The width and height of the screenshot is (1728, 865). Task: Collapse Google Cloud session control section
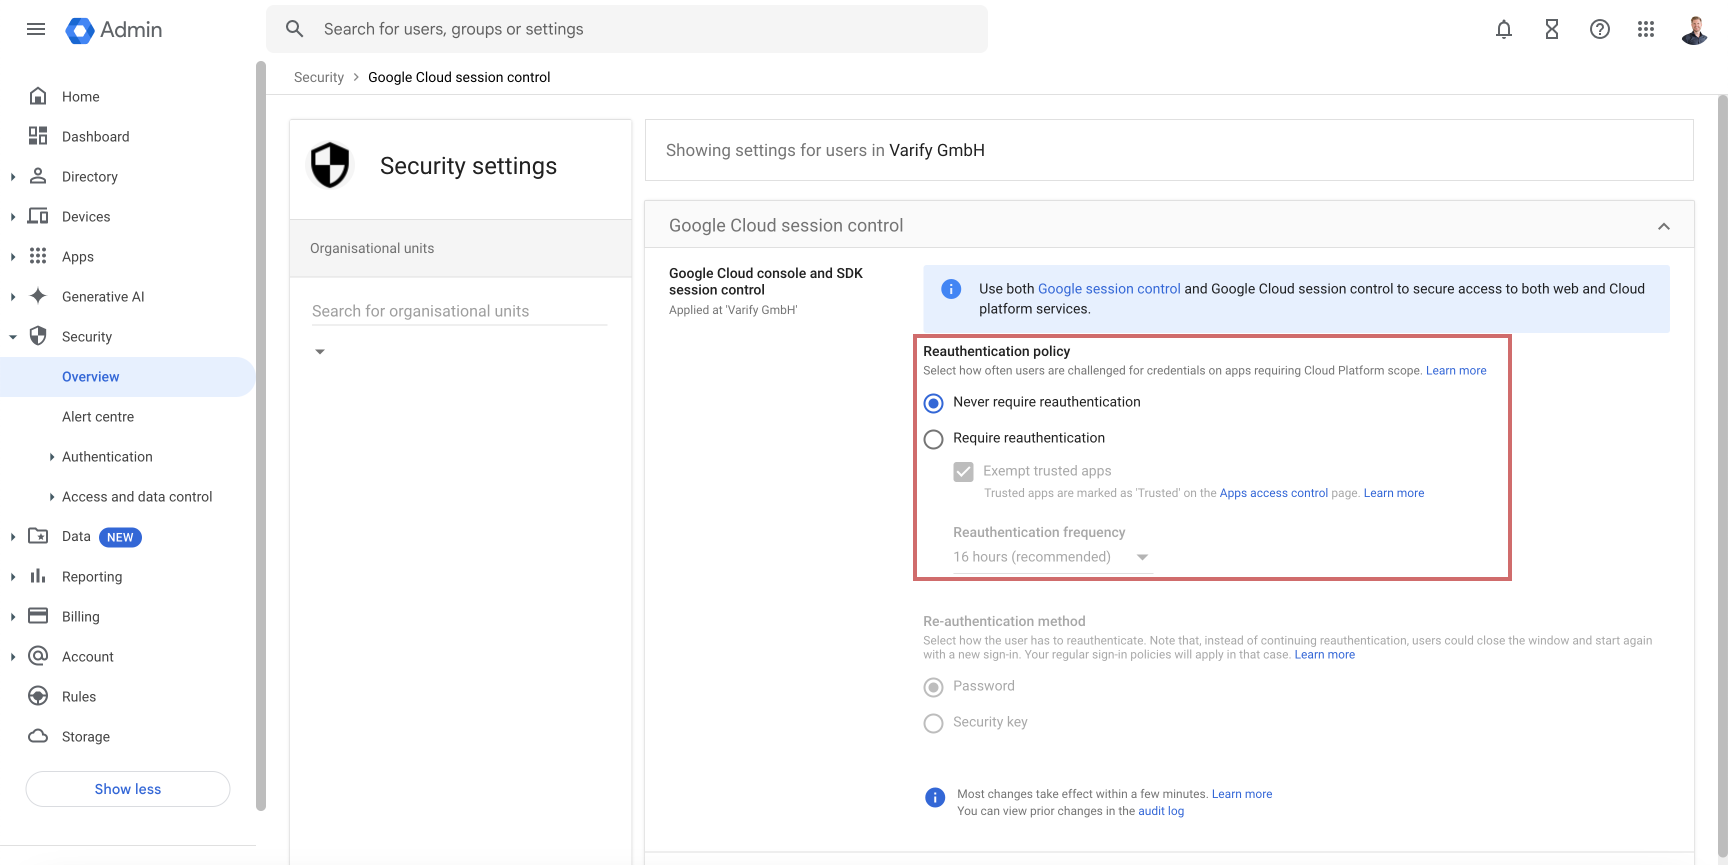click(1664, 226)
